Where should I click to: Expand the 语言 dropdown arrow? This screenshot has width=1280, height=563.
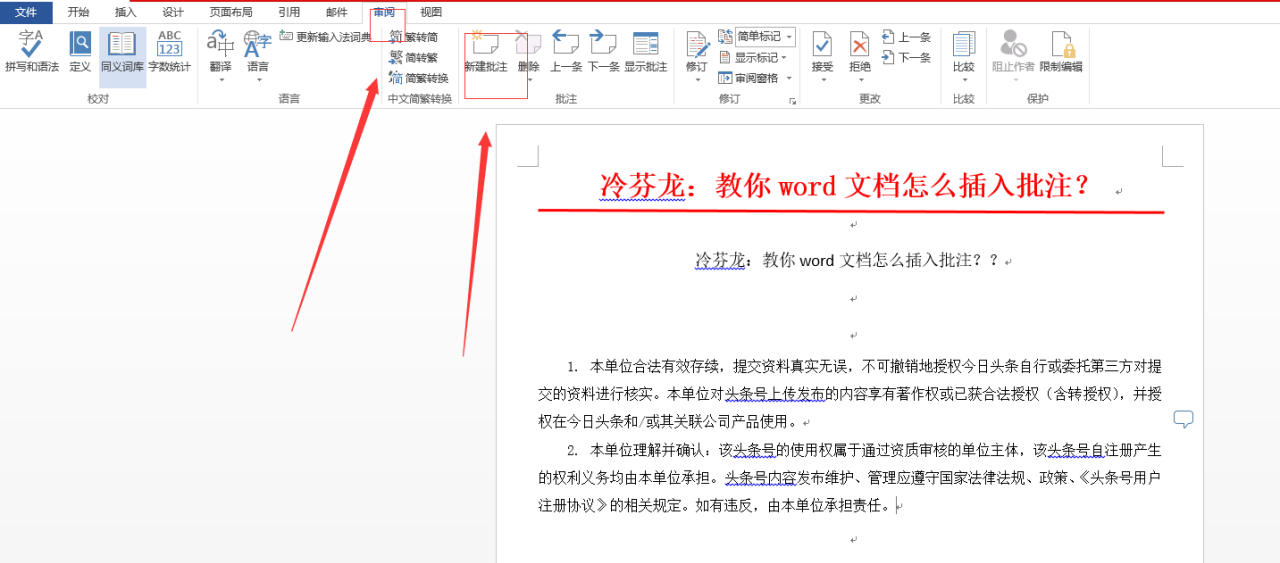point(257,79)
